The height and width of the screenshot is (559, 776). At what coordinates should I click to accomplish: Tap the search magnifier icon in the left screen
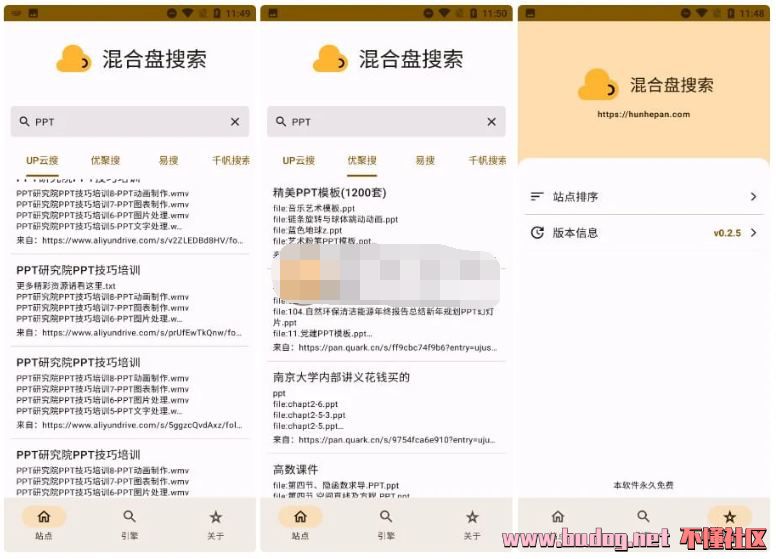24,121
